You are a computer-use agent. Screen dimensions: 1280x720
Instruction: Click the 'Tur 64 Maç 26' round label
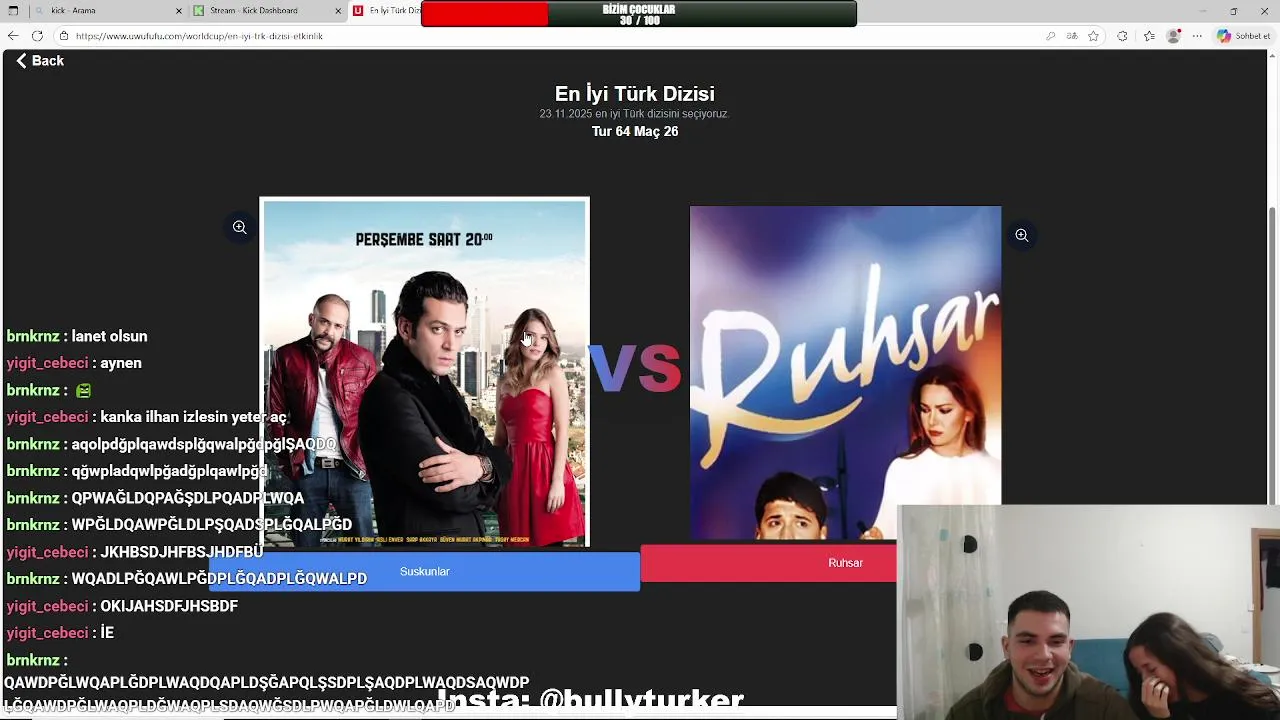tap(635, 131)
